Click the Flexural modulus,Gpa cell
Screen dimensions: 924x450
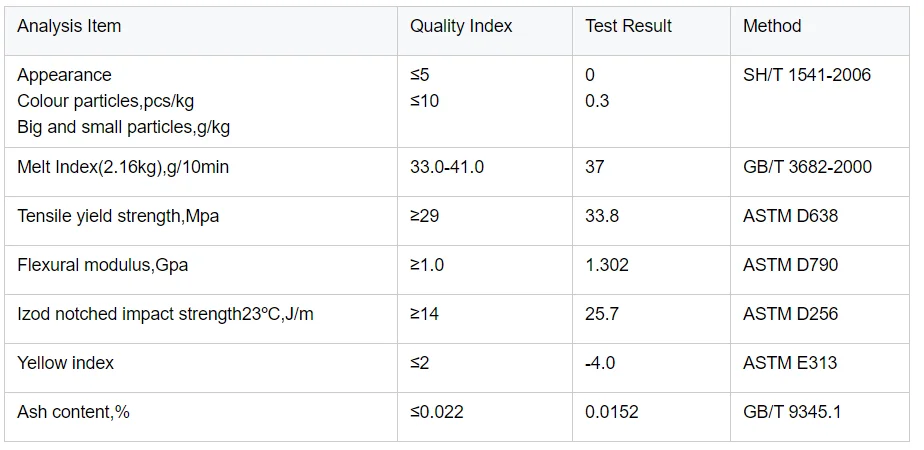click(x=102, y=265)
